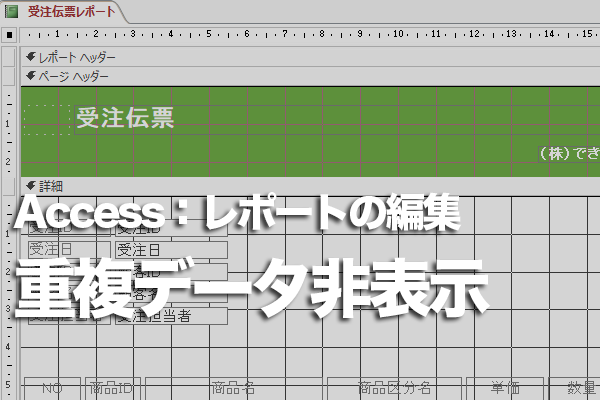
Task: Click the horizontal ruler at mark 5
Action: tap(209, 34)
